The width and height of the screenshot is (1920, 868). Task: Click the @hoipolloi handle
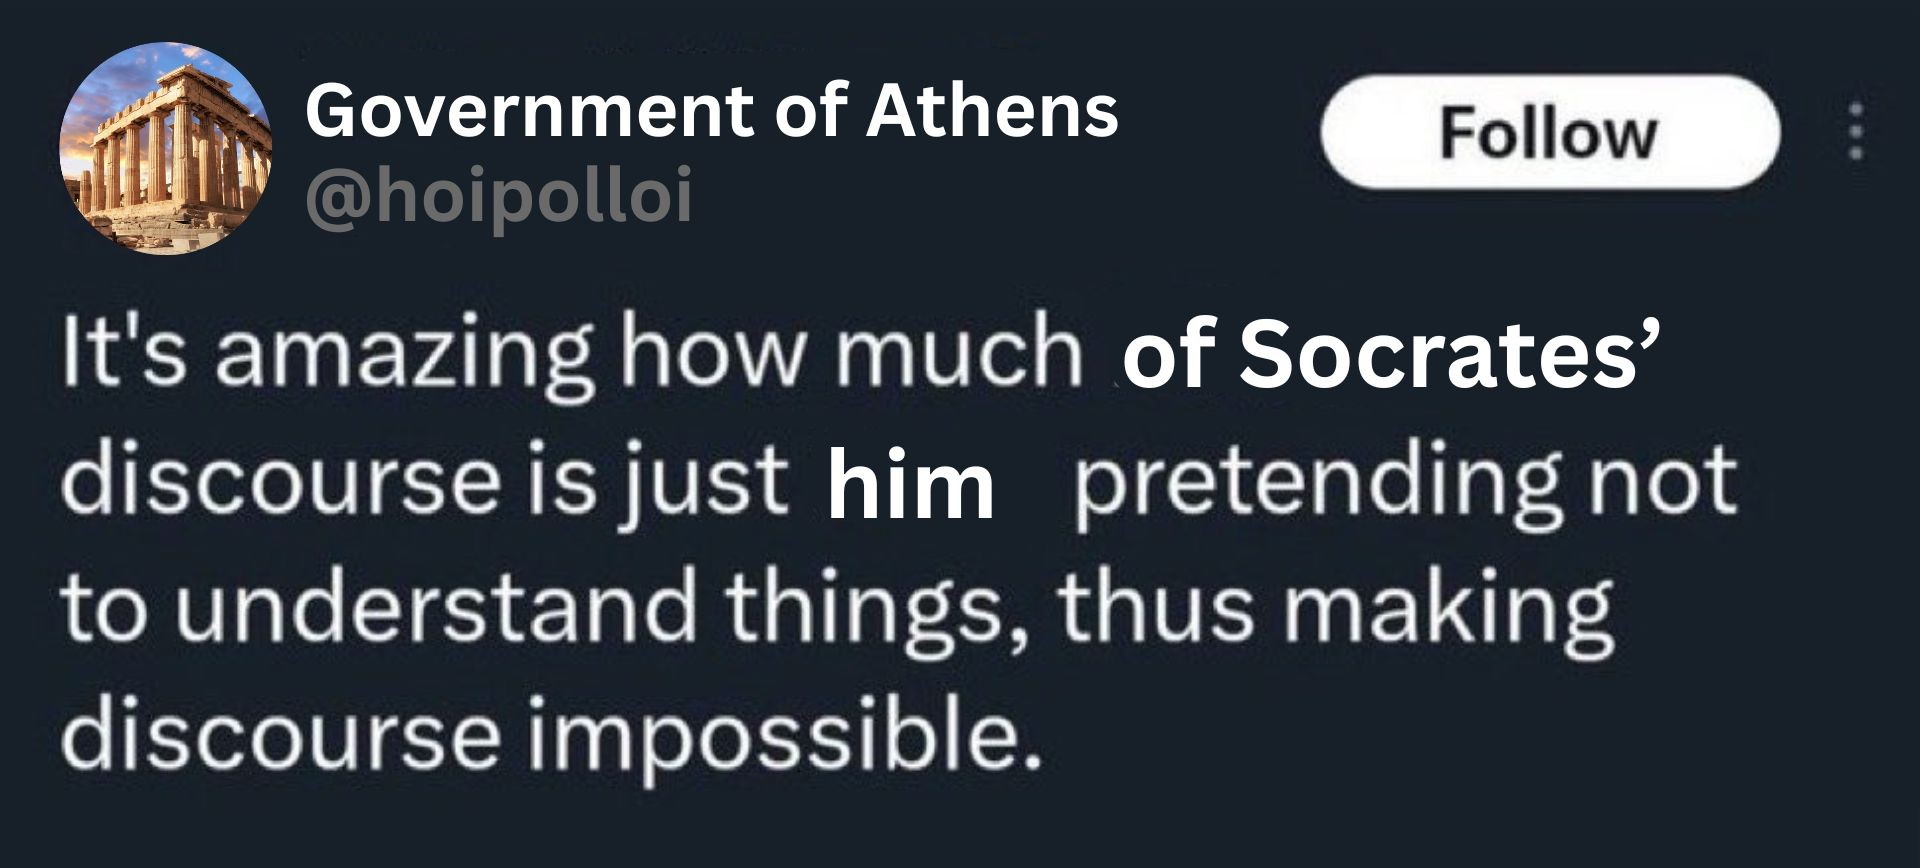tap(498, 198)
